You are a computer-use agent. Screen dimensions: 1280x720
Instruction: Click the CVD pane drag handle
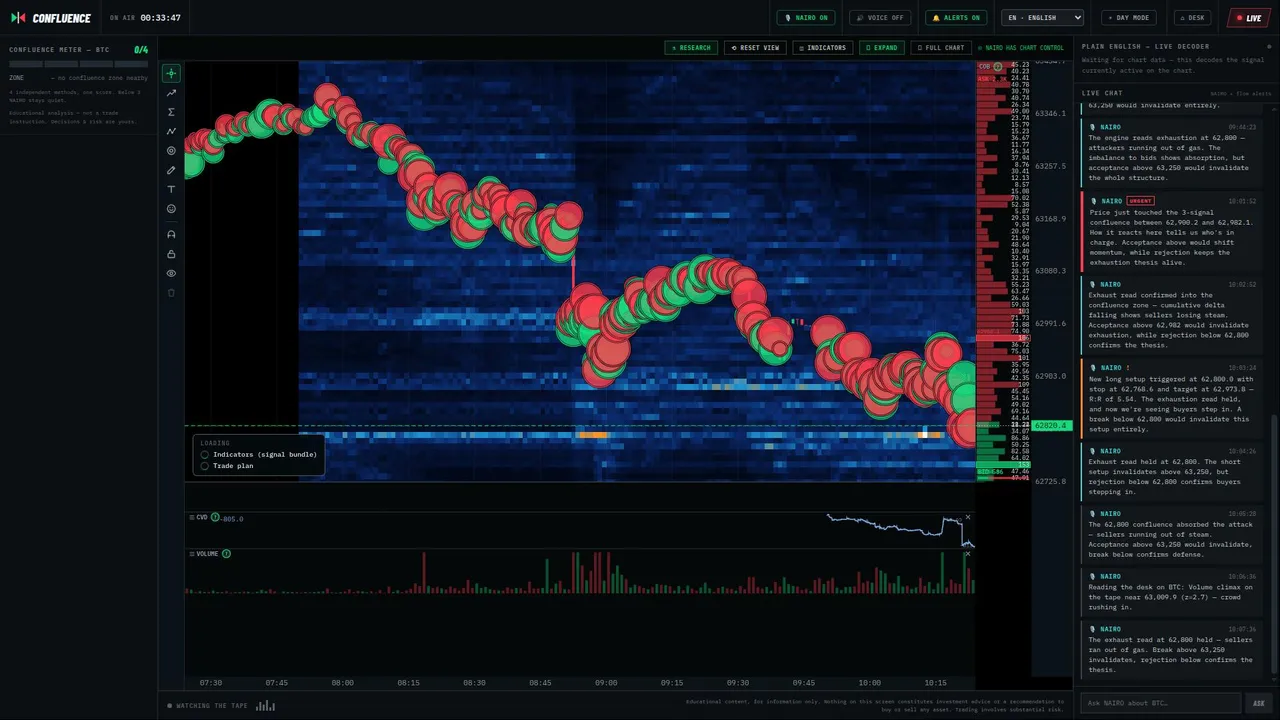[x=192, y=517]
